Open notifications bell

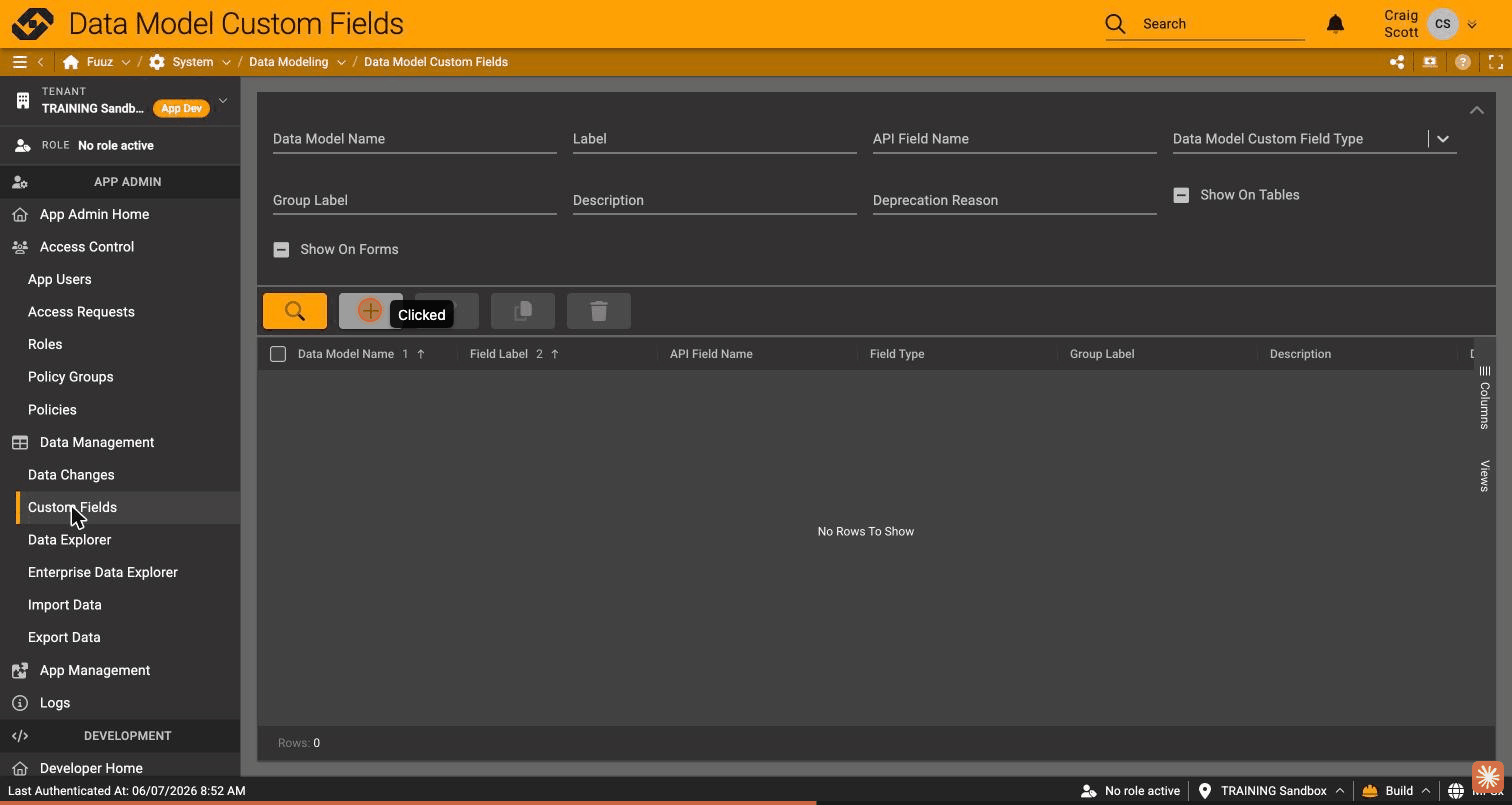[1335, 24]
